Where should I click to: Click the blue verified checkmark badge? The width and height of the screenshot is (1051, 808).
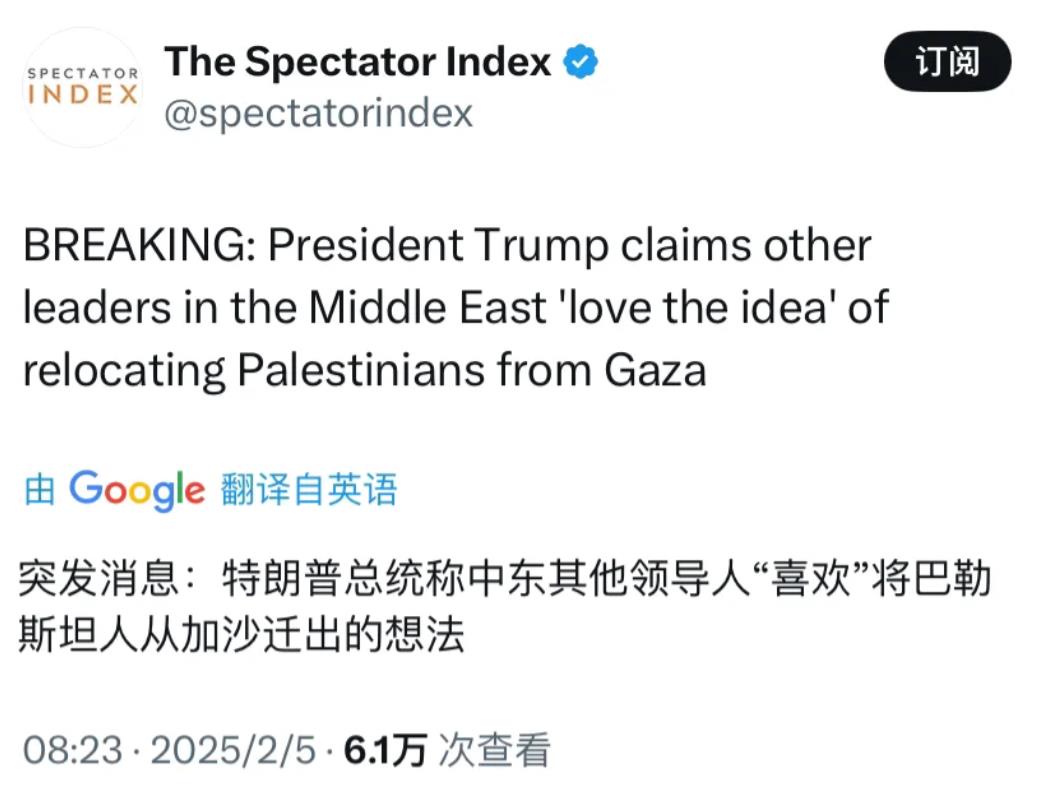pos(580,62)
